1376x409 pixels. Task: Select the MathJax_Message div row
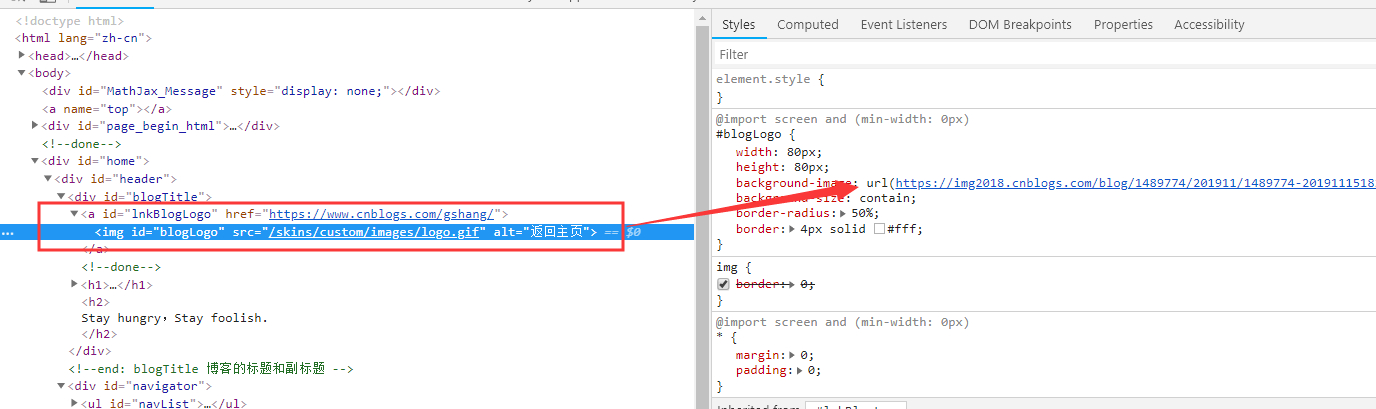point(241,91)
